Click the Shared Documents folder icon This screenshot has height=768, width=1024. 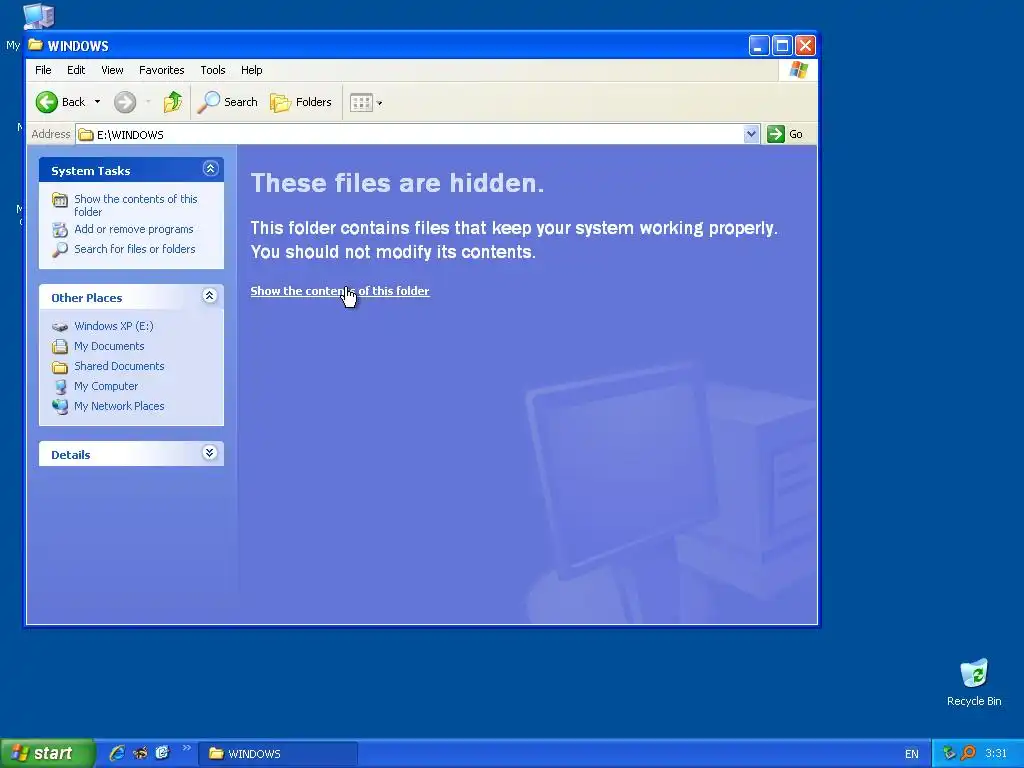tap(60, 367)
